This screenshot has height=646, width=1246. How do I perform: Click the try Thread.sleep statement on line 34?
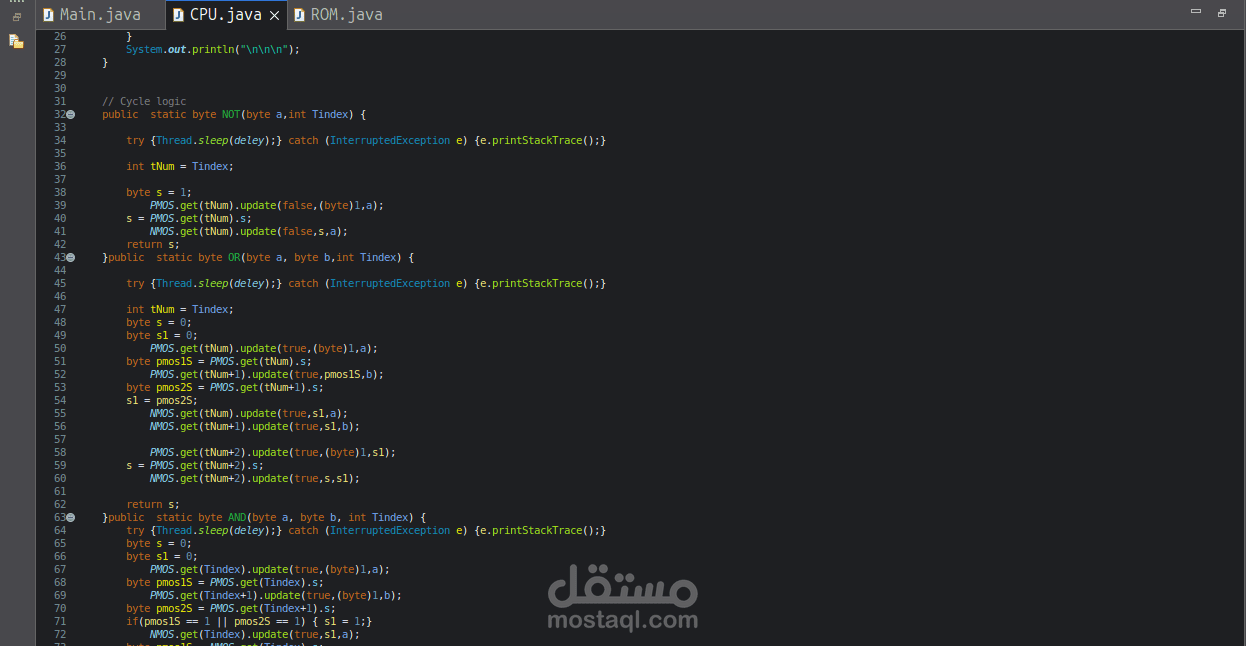click(x=366, y=140)
